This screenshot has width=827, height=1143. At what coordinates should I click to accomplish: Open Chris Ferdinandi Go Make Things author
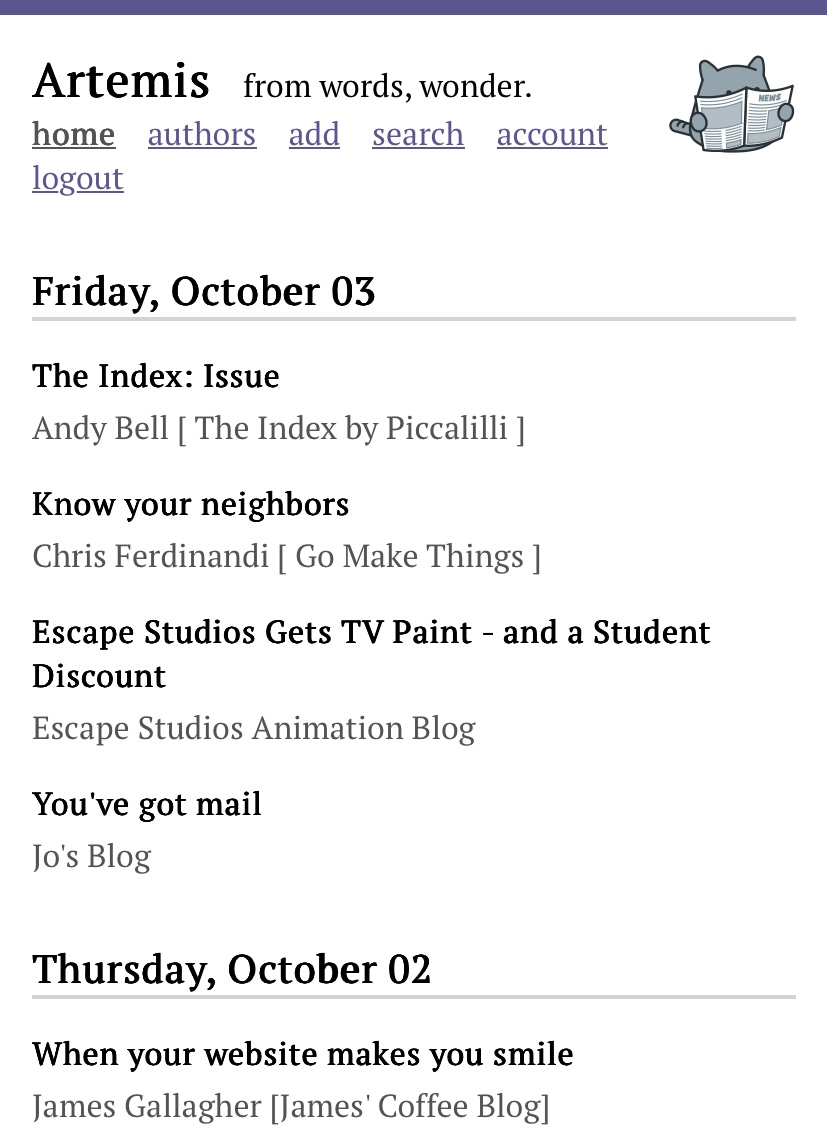[286, 556]
